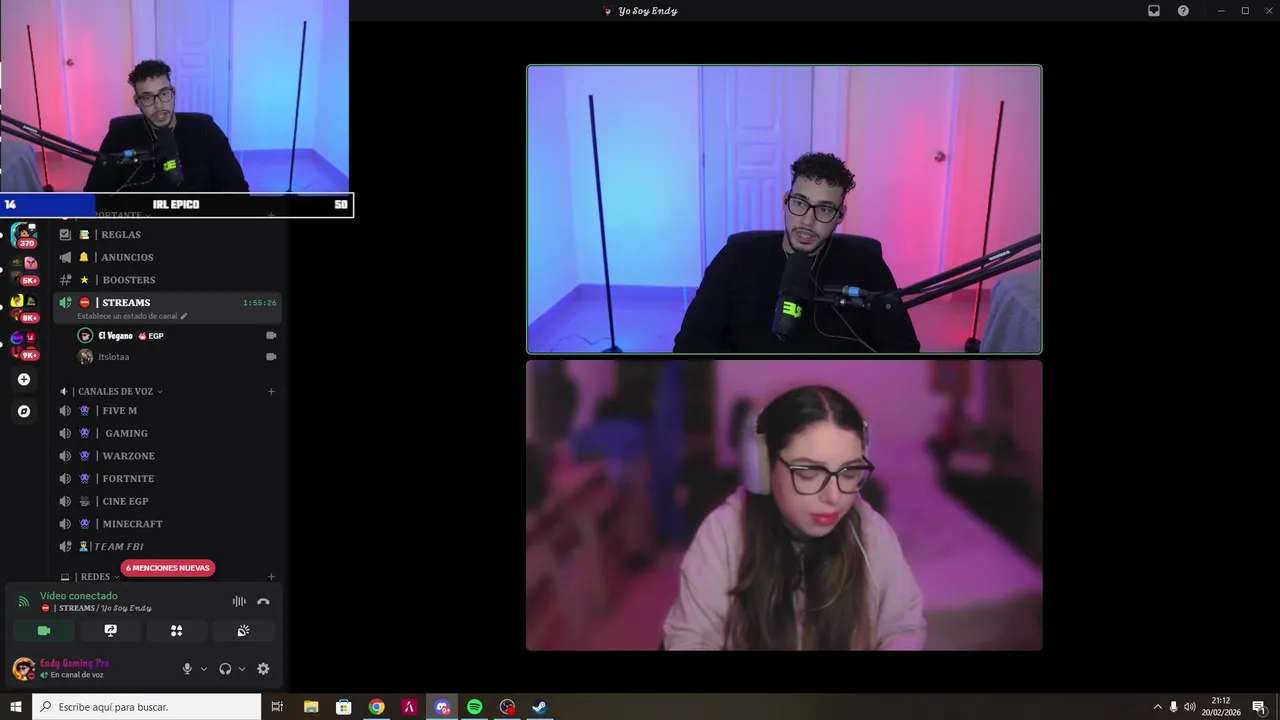This screenshot has width=1280, height=720.
Task: Click the taskbar search box
Action: tap(146, 707)
